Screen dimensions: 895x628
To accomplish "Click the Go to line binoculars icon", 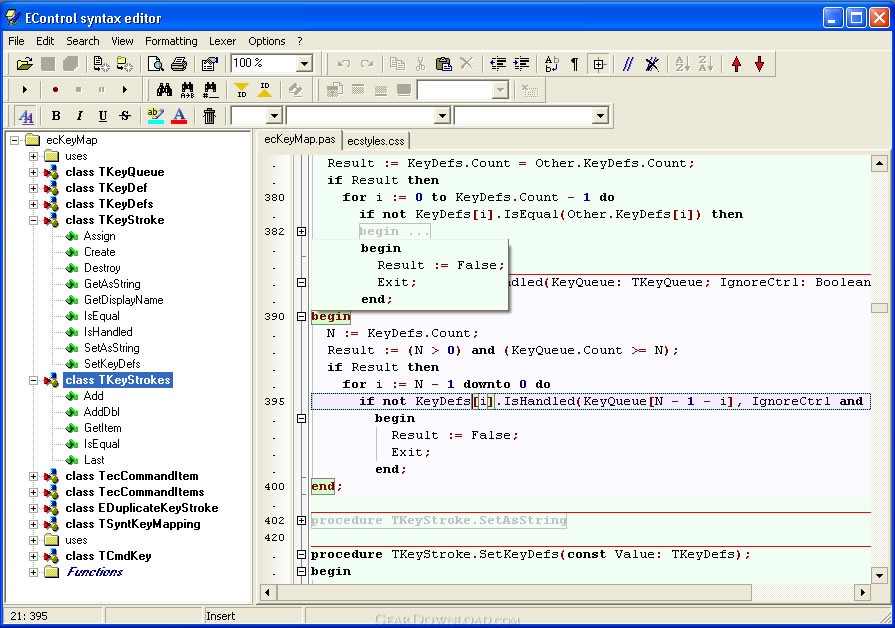I will tap(211, 90).
